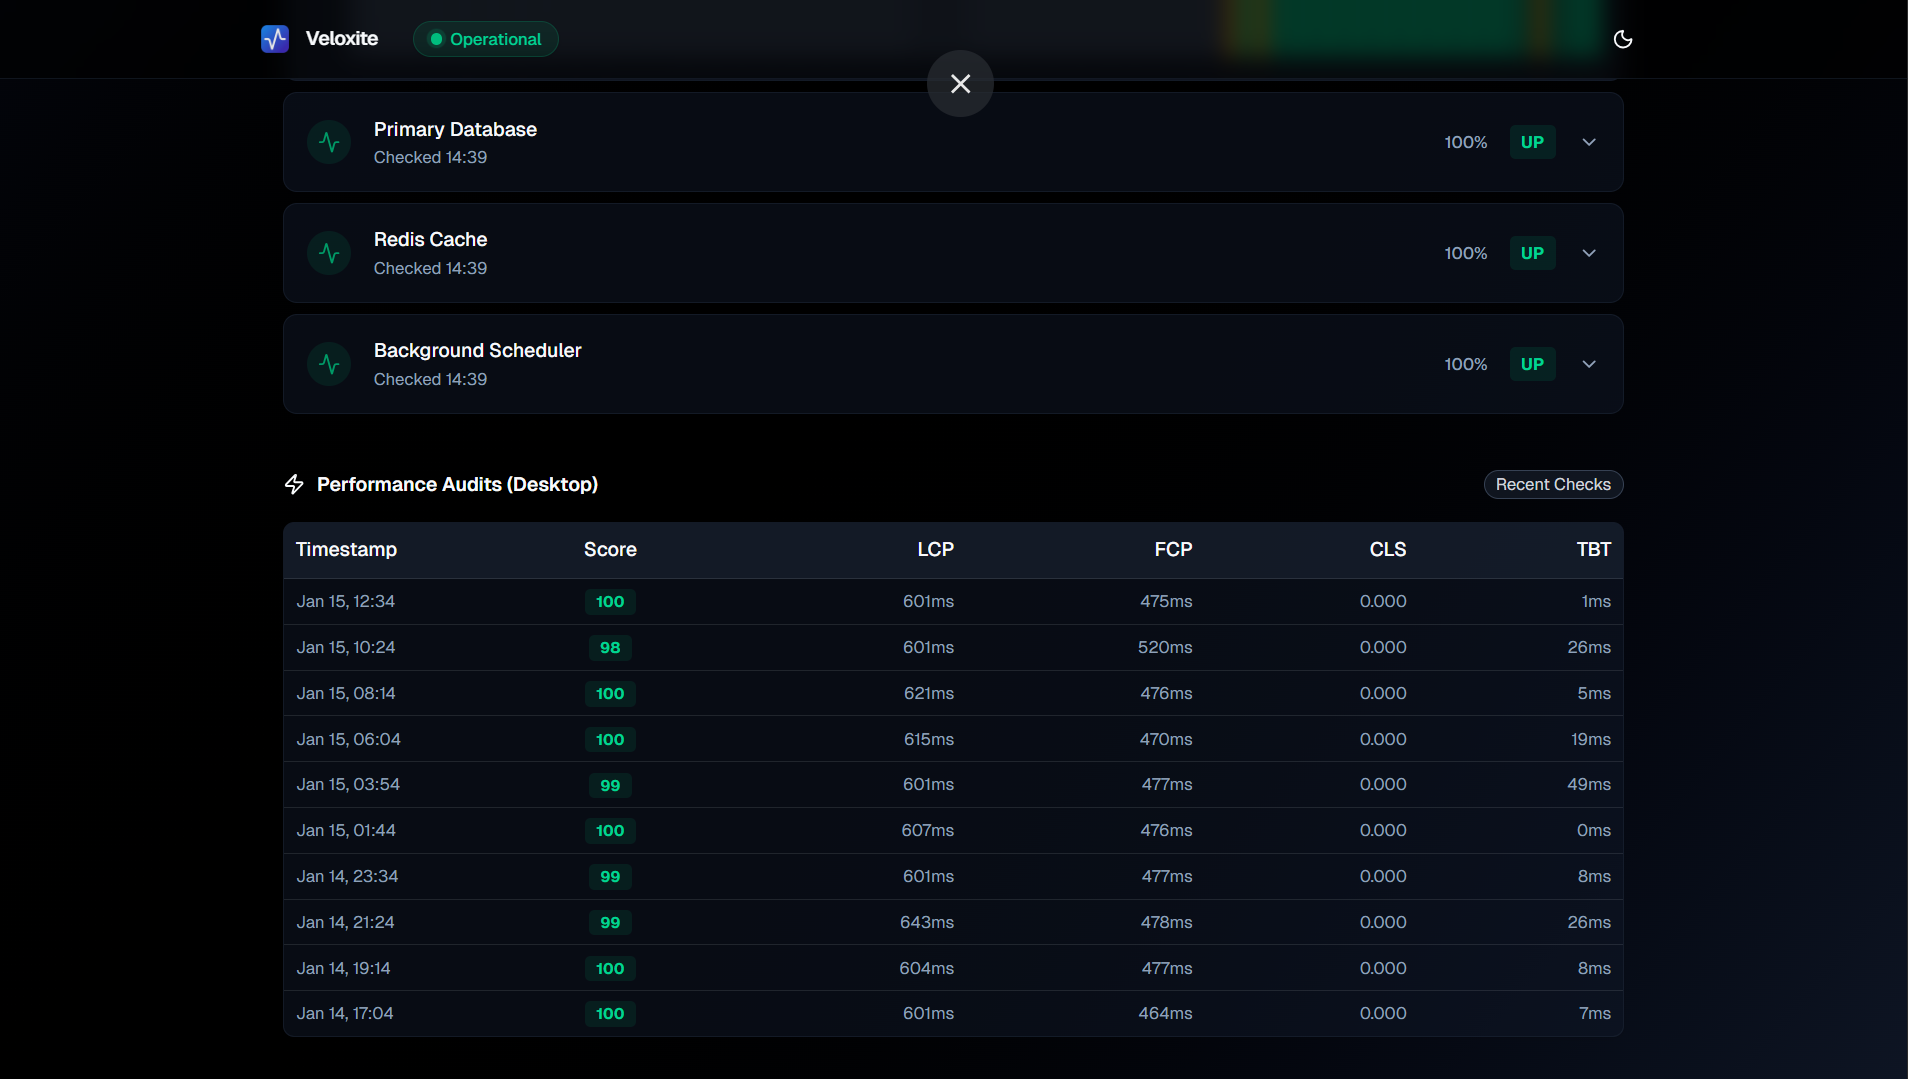Click the LCP column header

tap(935, 549)
